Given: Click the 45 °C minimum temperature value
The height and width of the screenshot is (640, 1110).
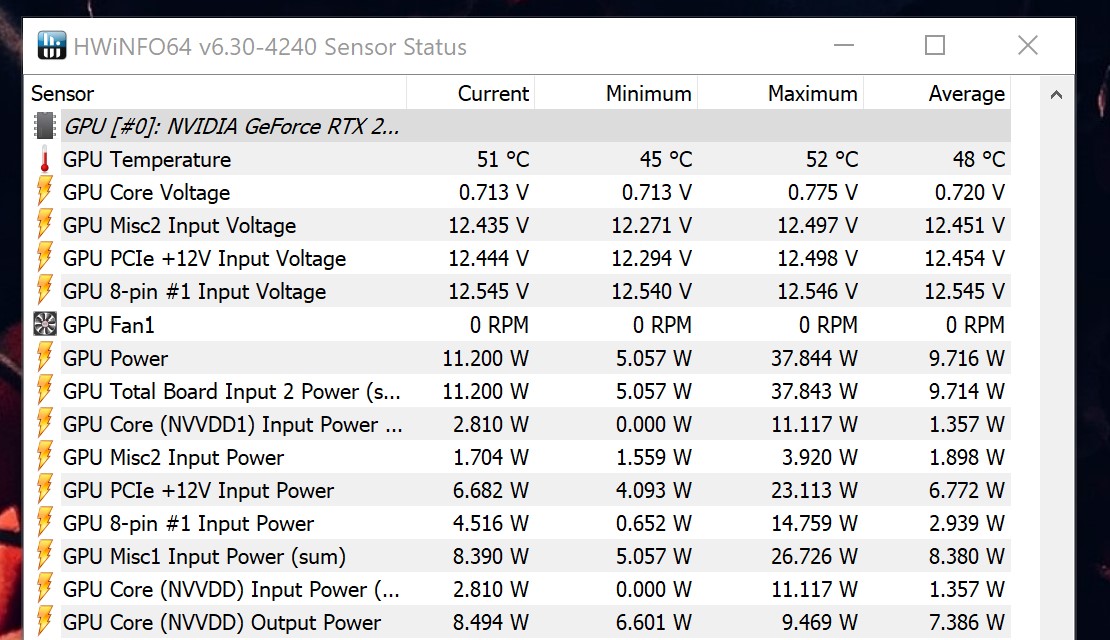Looking at the screenshot, I should (x=665, y=159).
